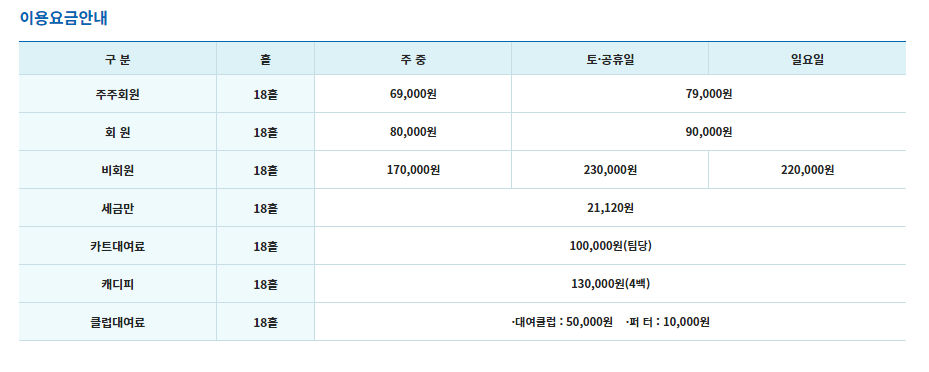Click the '220,000원' Sunday price
The width and height of the screenshot is (929, 372).
[808, 169]
